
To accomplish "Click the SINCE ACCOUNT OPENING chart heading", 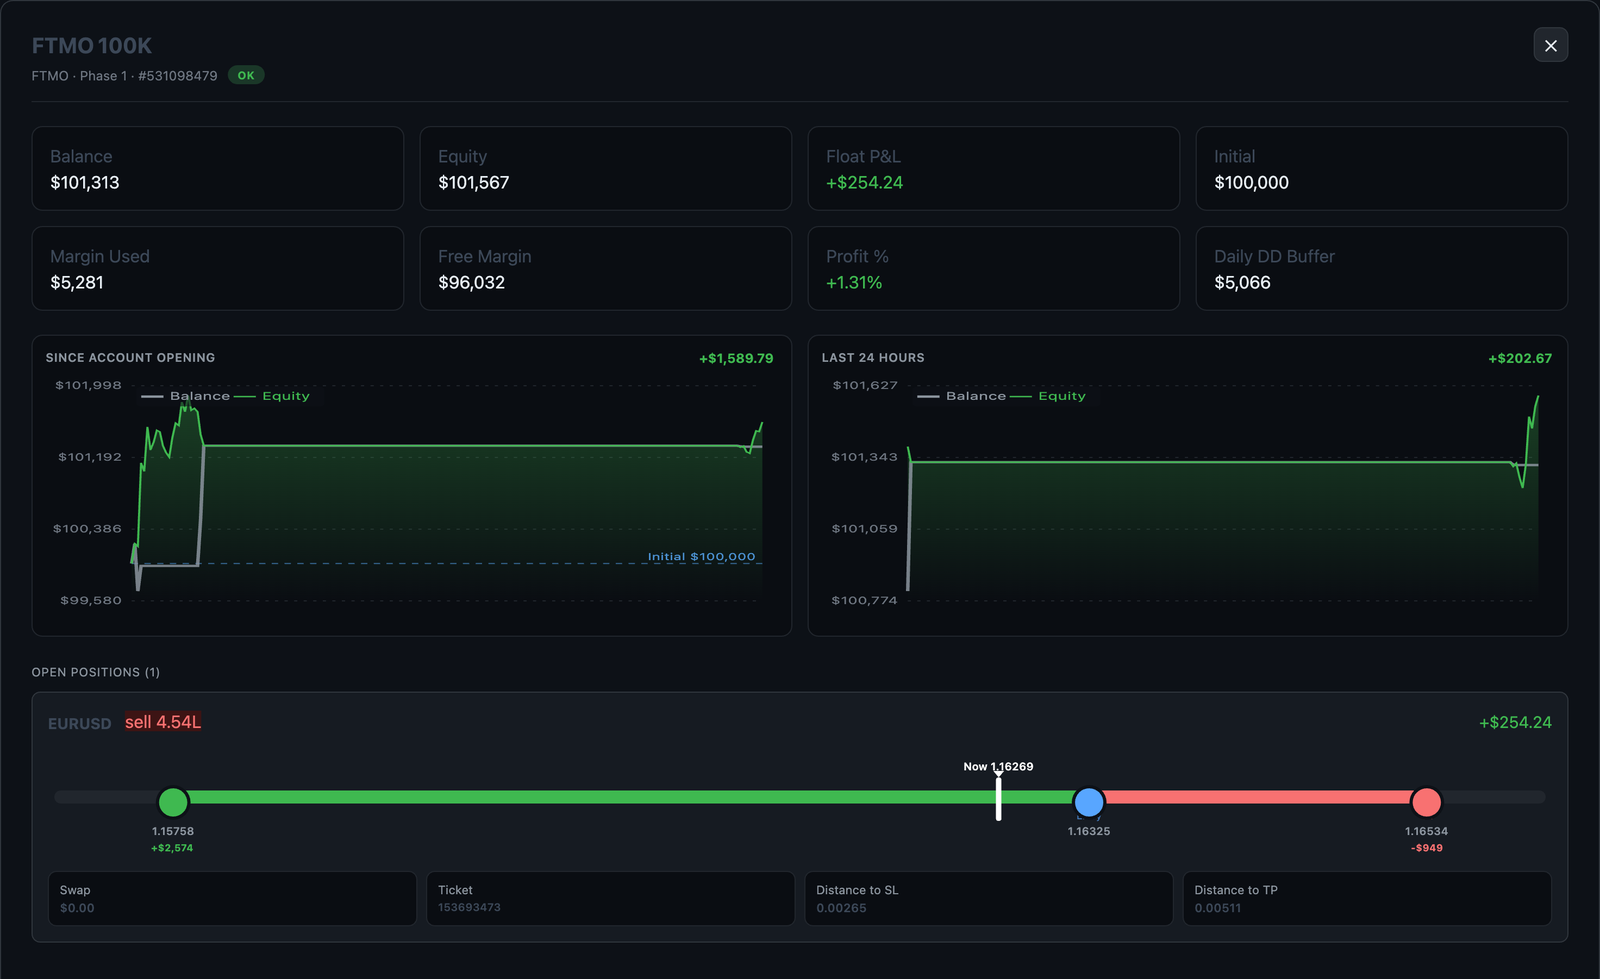I will (130, 358).
